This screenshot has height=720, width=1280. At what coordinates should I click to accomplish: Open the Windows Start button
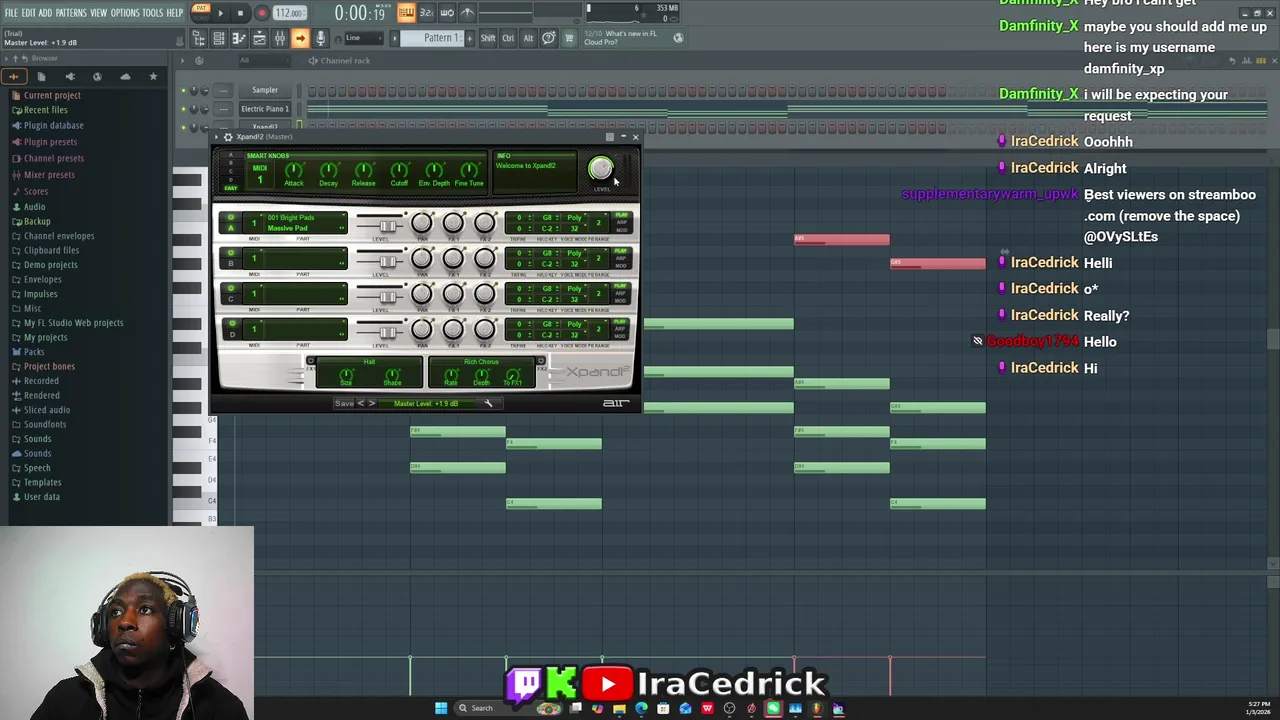point(441,709)
